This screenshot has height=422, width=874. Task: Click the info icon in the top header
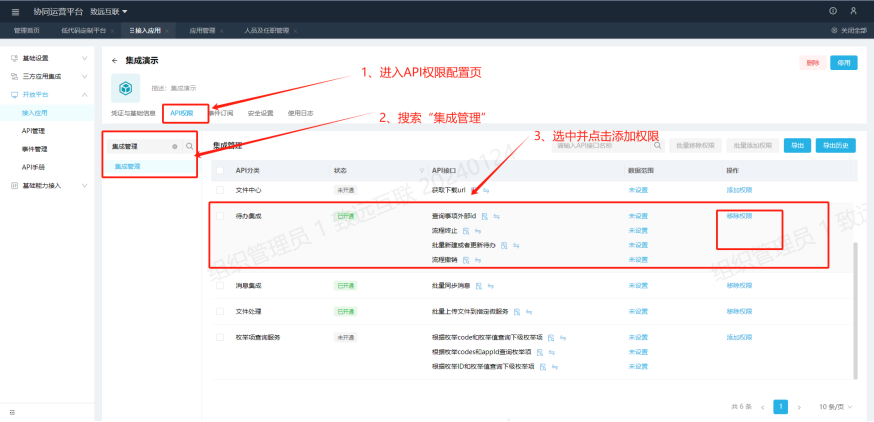[x=833, y=11]
